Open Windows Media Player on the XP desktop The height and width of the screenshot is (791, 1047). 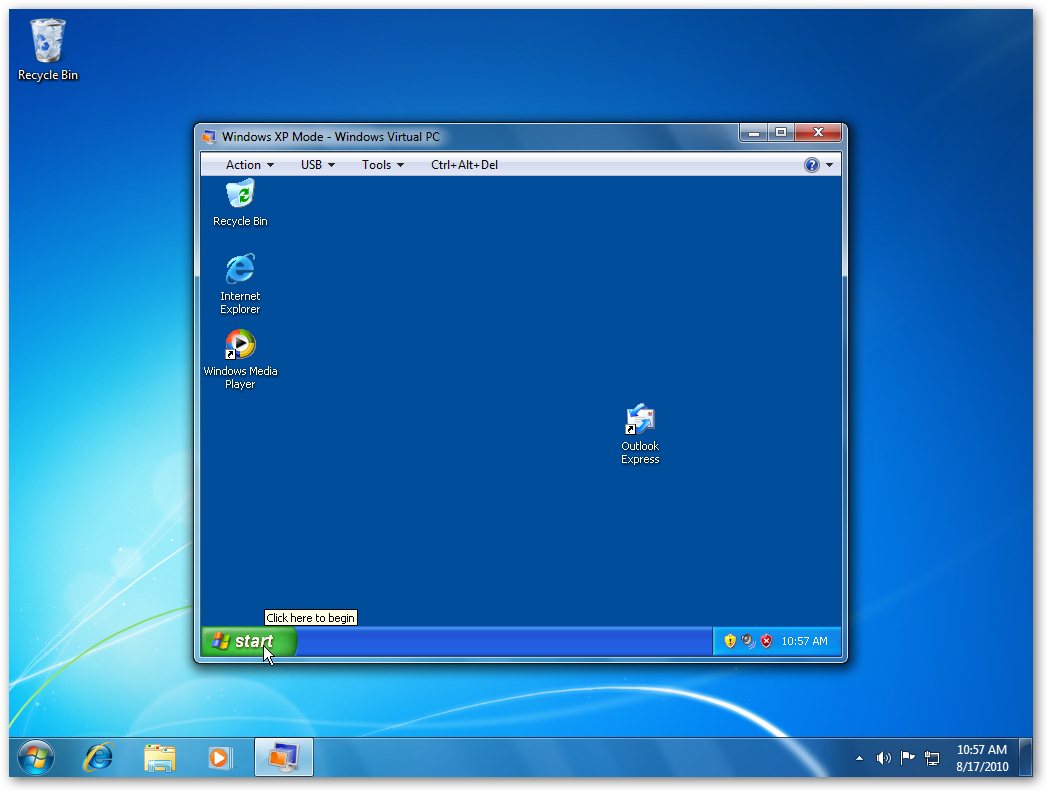tap(240, 343)
